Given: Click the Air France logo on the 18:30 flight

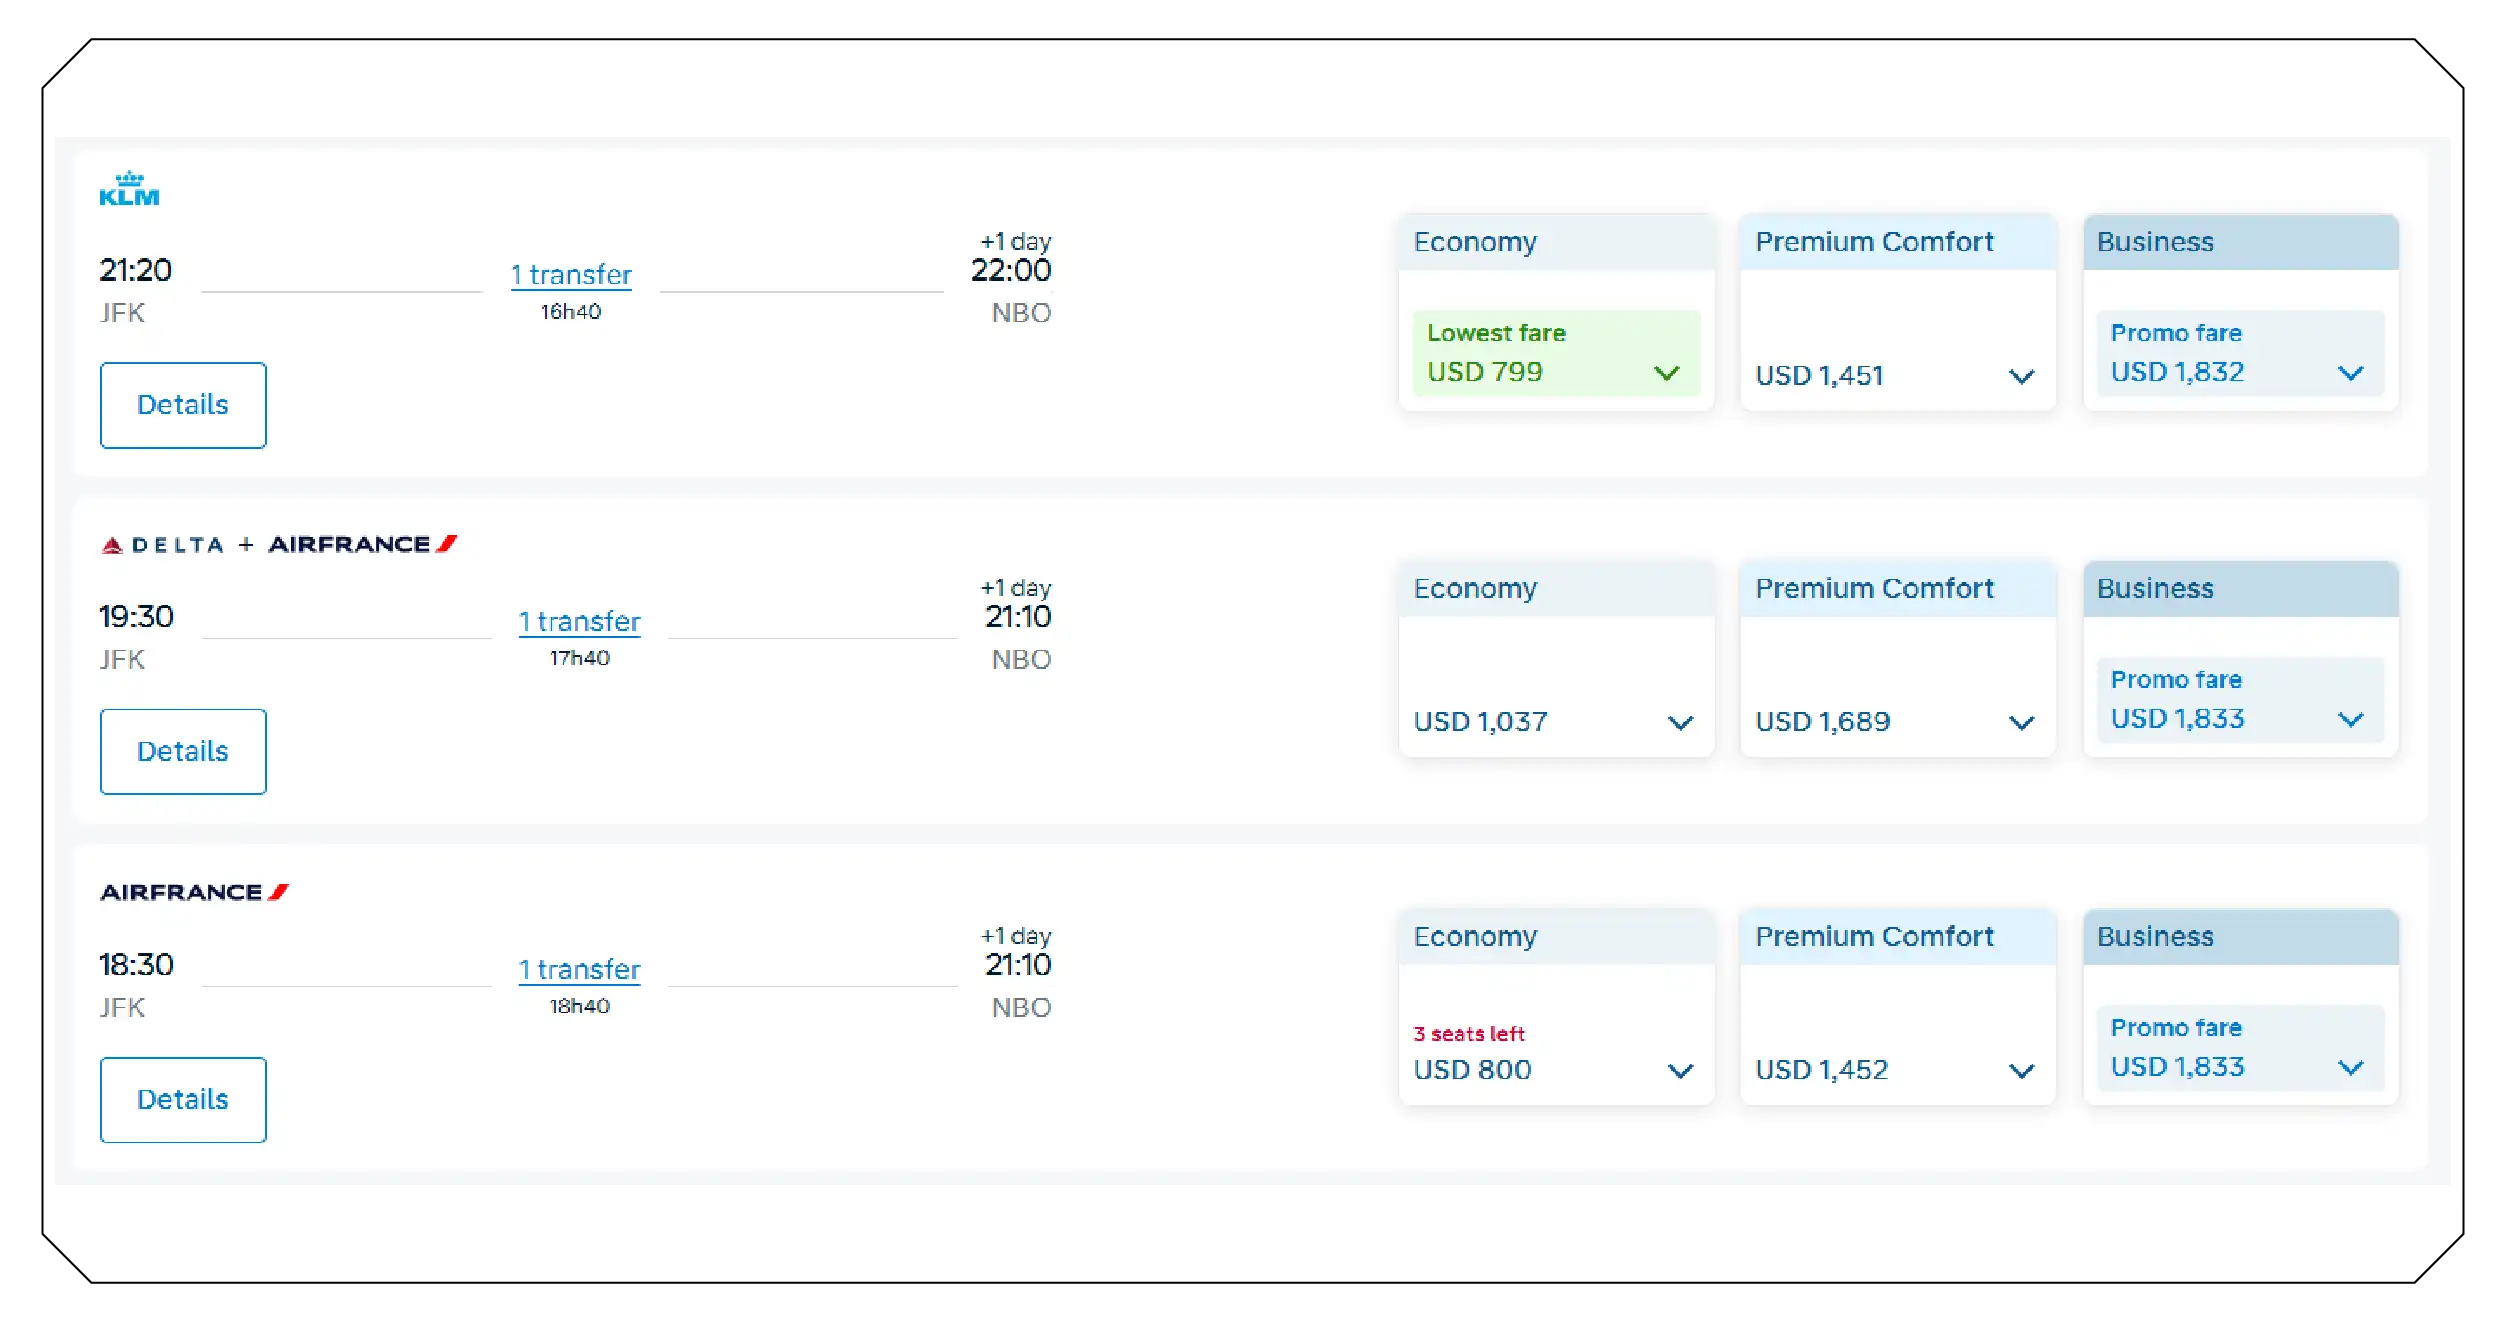Looking at the screenshot, I should [x=194, y=891].
